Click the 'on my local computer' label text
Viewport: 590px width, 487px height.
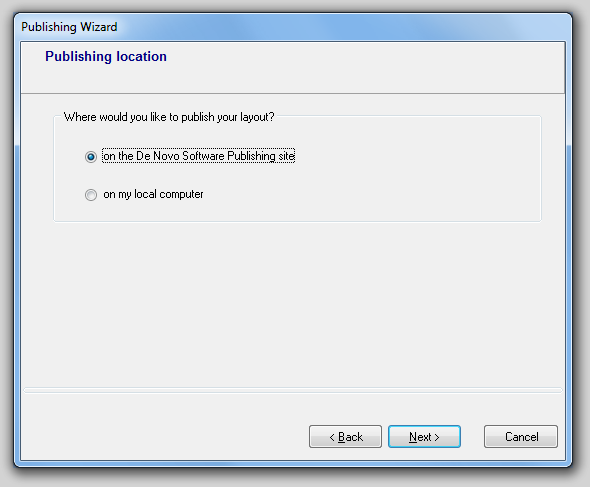click(x=153, y=194)
